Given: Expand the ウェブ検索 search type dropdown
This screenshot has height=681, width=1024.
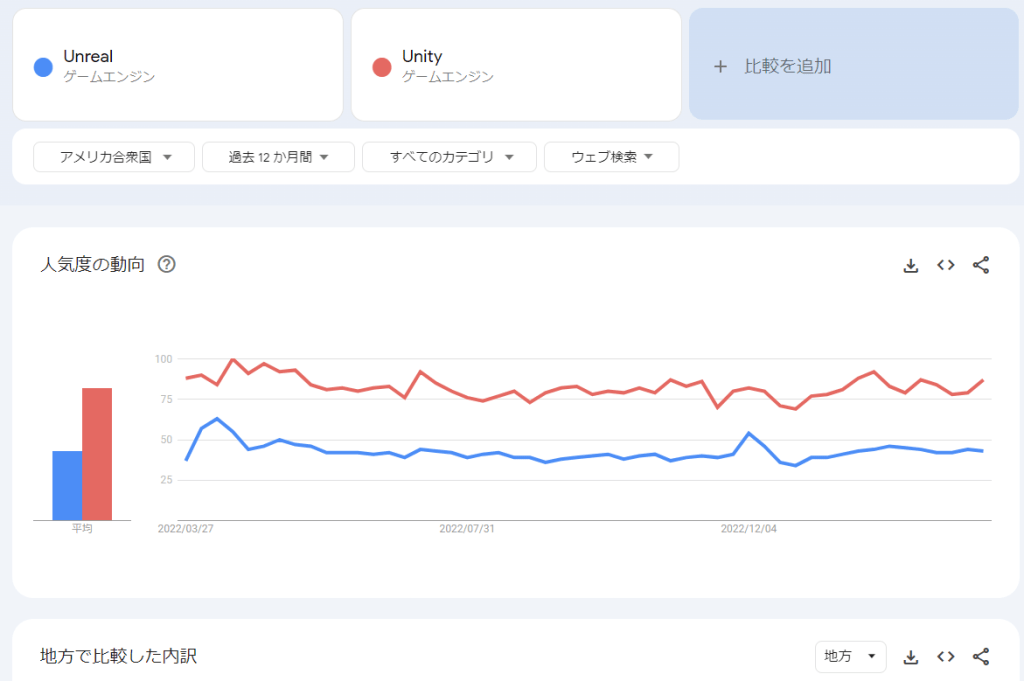Looking at the screenshot, I should pos(611,157).
